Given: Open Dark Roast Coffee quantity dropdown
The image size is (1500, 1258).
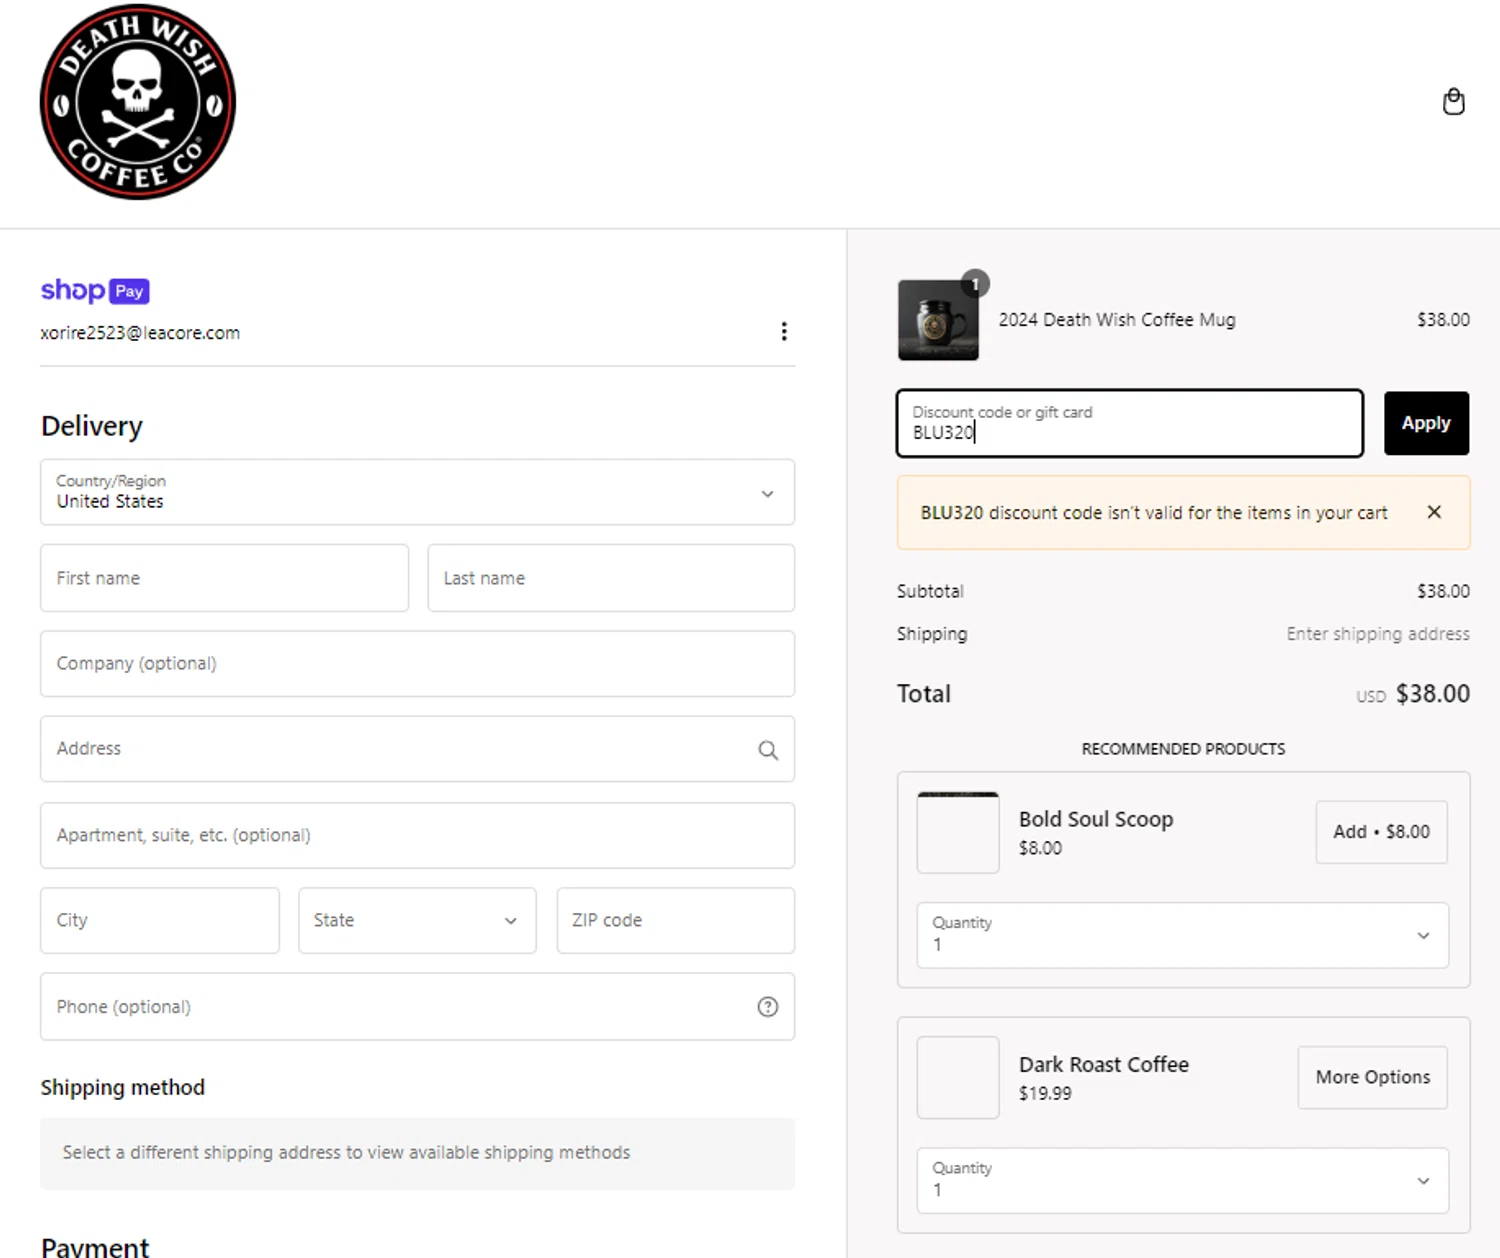Looking at the screenshot, I should tap(1183, 1181).
